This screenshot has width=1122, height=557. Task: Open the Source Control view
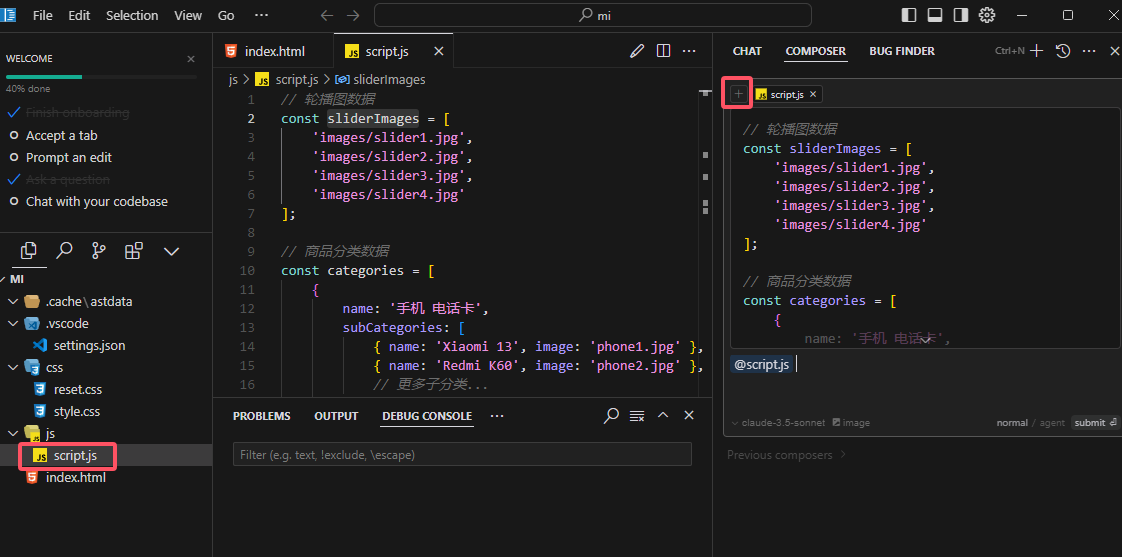pos(98,251)
